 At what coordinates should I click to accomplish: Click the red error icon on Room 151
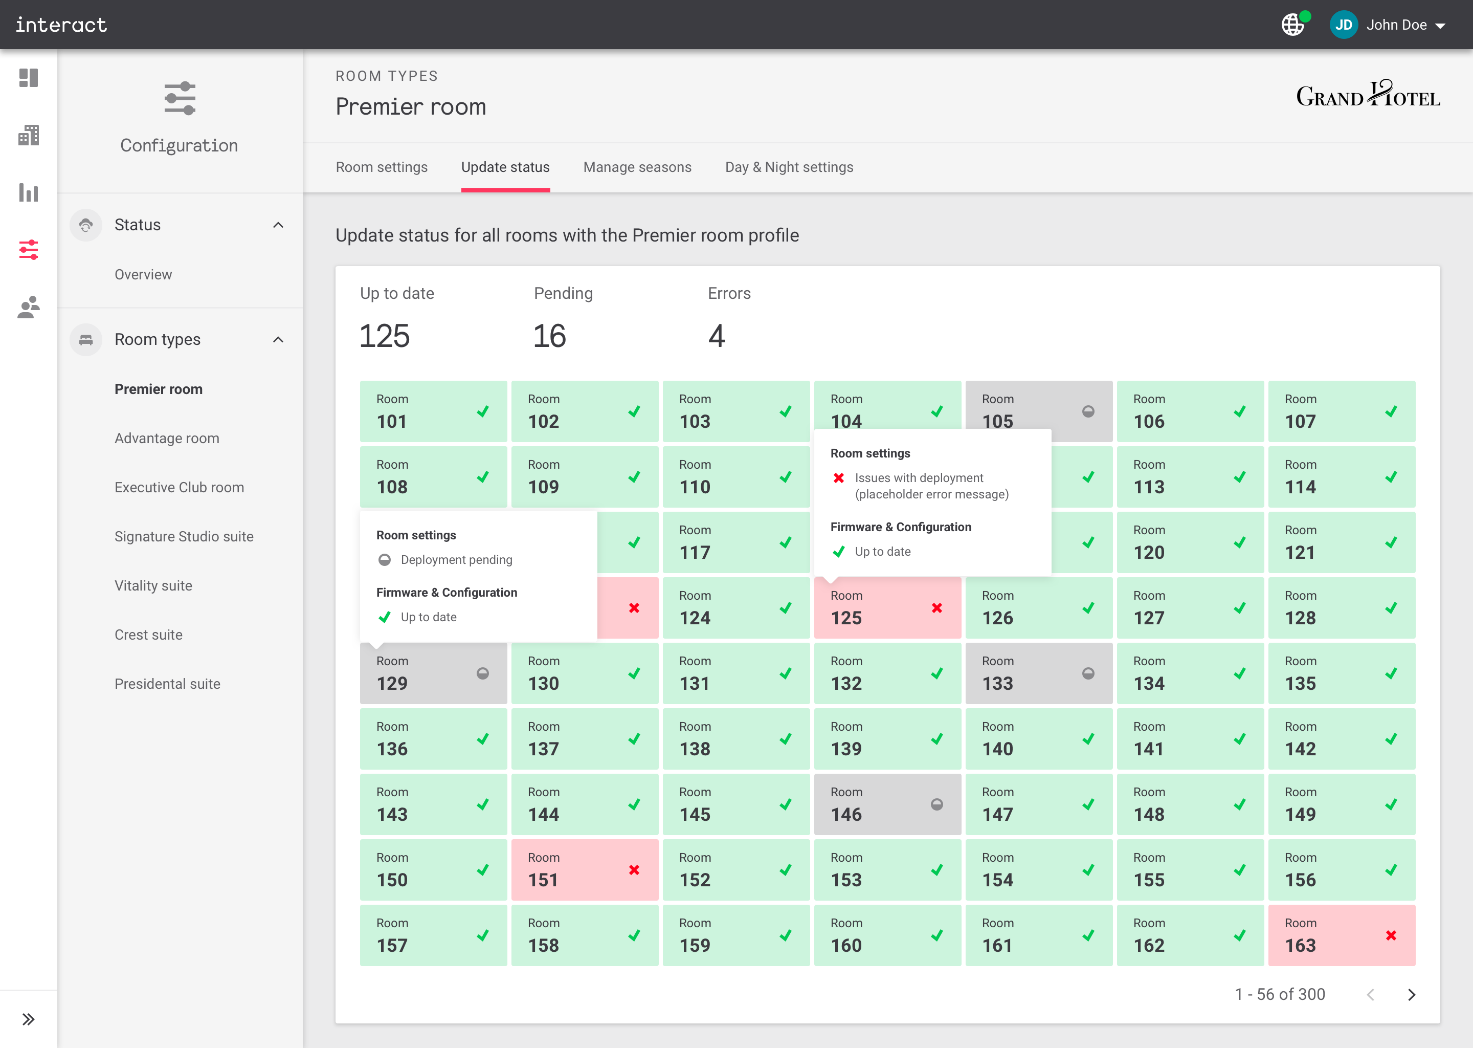634,870
